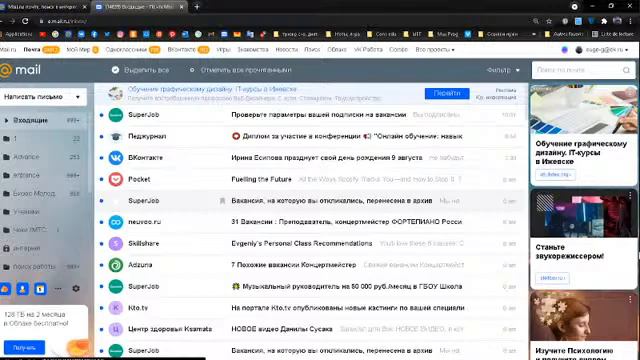Open the SuperJob subscription parameters email
The width and height of the screenshot is (640, 360).
point(311,115)
